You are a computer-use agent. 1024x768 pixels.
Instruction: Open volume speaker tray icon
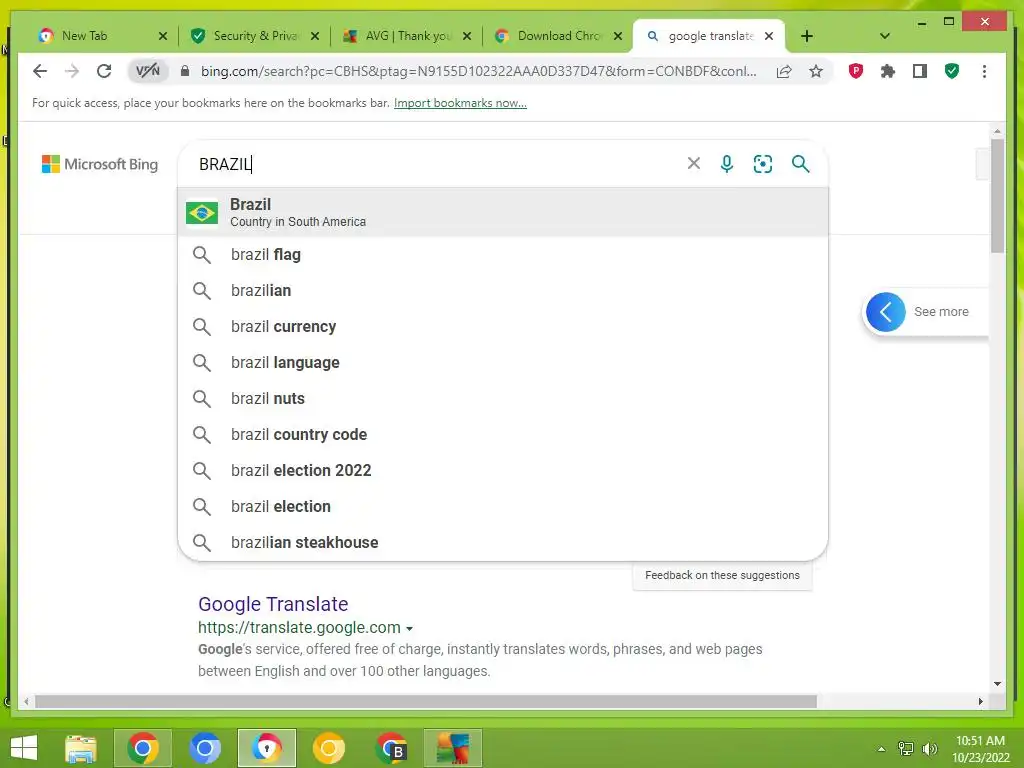tap(929, 748)
